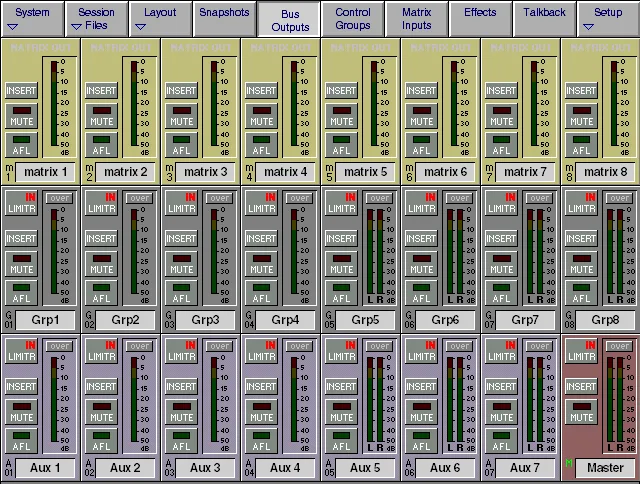Reset the over indicator on Aux 1
640x484 pixels.
tap(60, 346)
